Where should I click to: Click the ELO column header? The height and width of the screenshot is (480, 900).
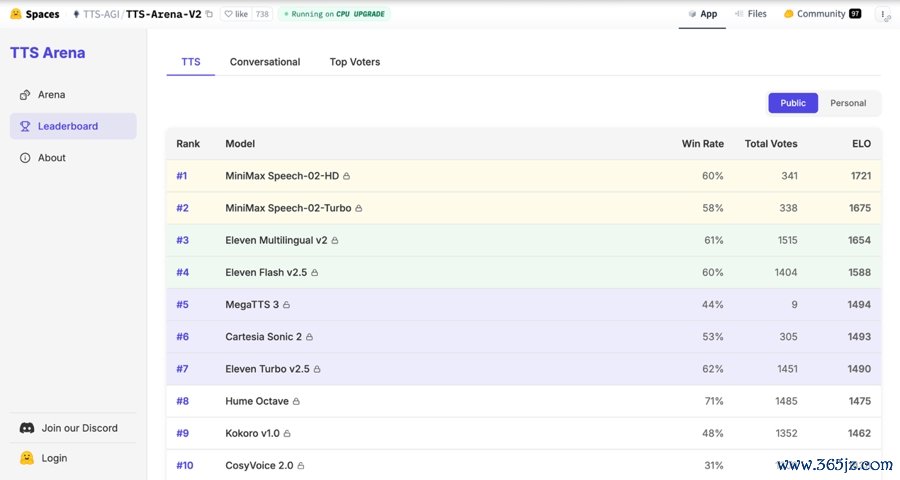[x=861, y=144]
